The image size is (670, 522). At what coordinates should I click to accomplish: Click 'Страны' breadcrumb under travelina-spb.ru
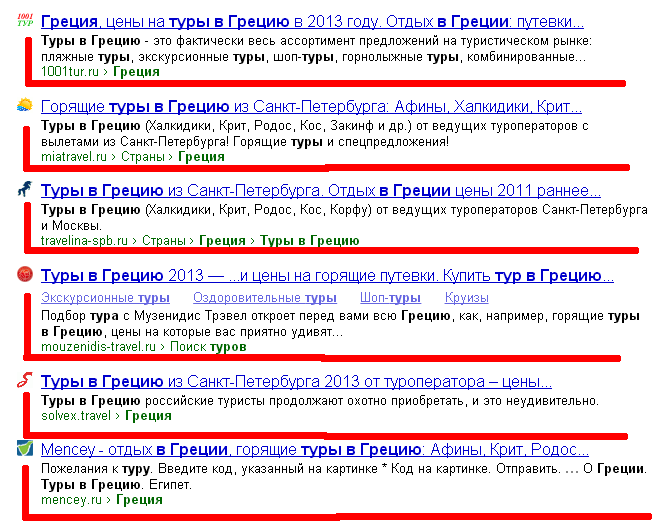164,240
